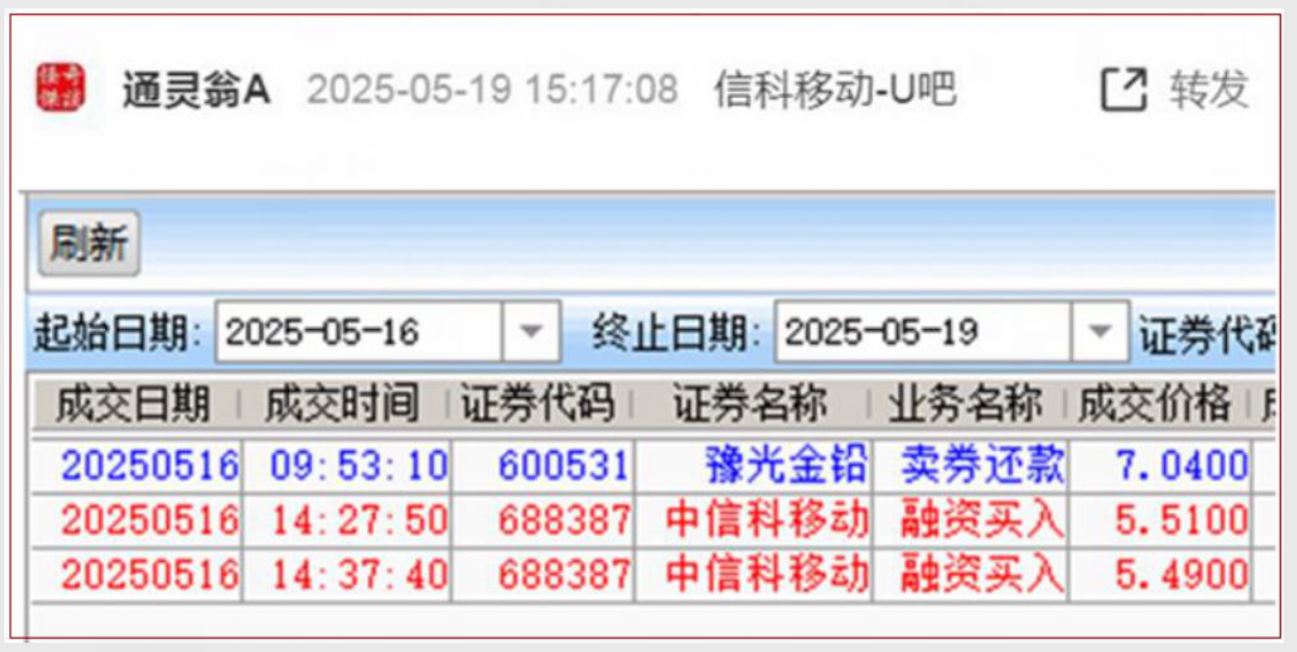Sort by the 成交时间 column header
1297x652 pixels.
point(343,404)
